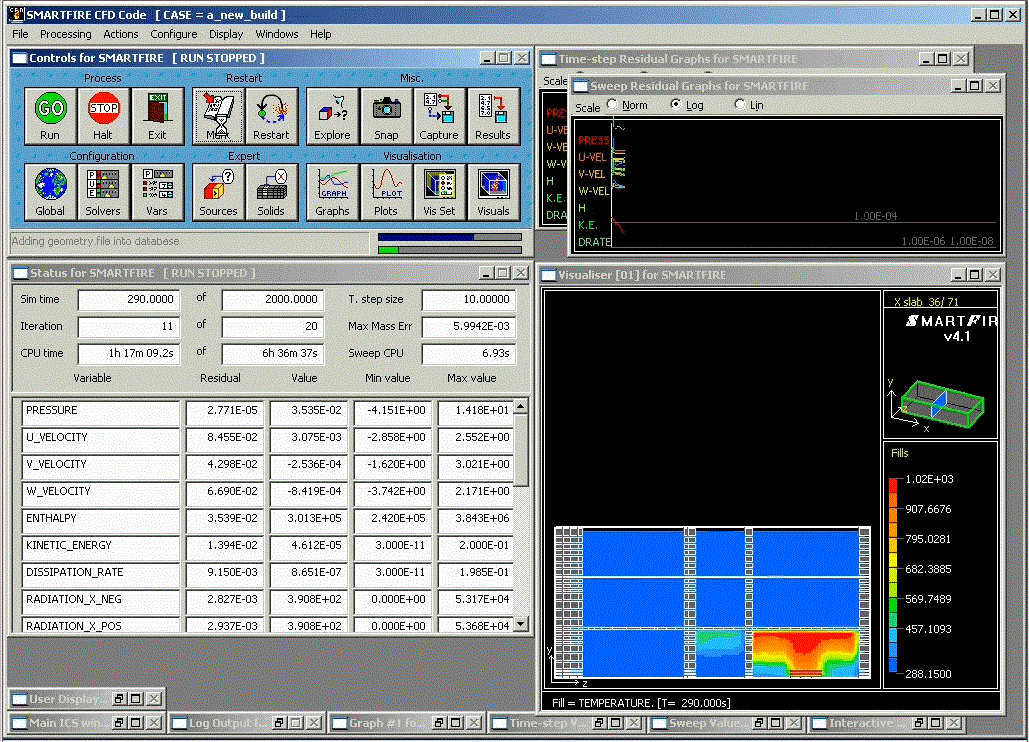Open Global configuration globe icon

[x=50, y=192]
